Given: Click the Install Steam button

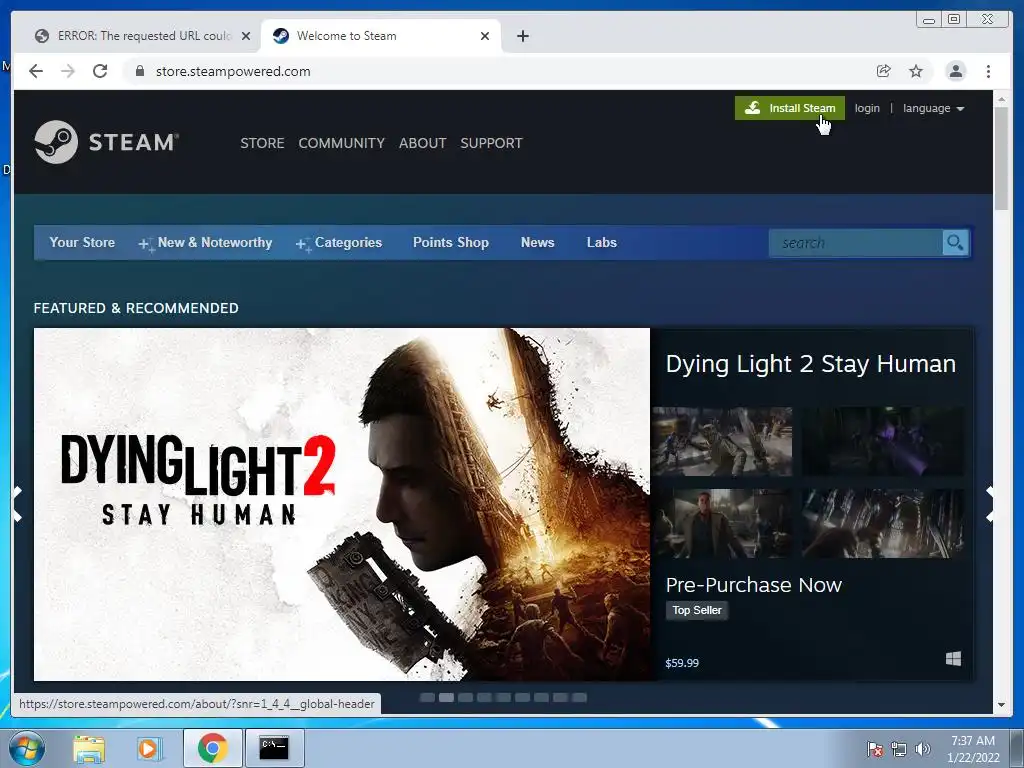Looking at the screenshot, I should tap(790, 108).
